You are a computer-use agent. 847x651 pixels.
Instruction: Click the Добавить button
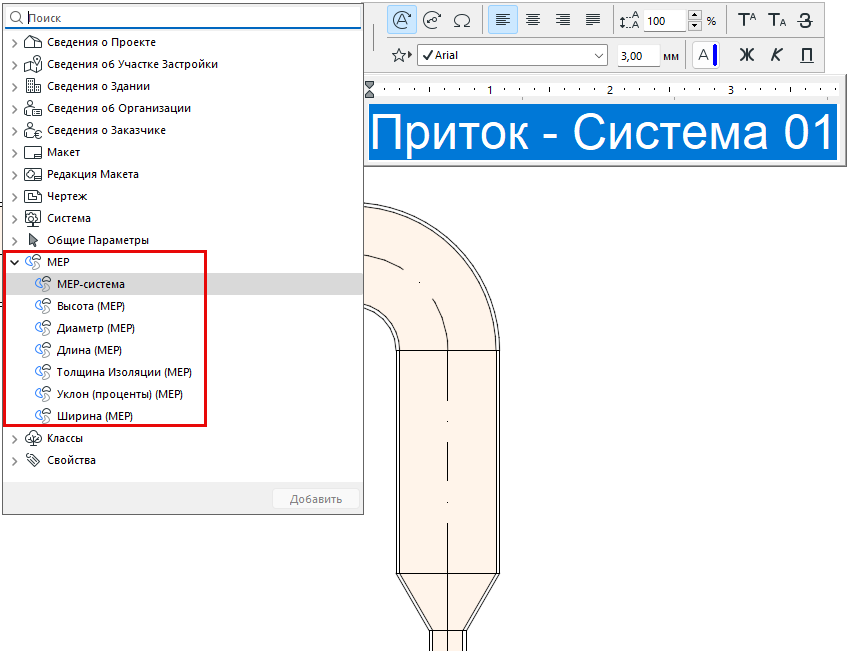(316, 499)
